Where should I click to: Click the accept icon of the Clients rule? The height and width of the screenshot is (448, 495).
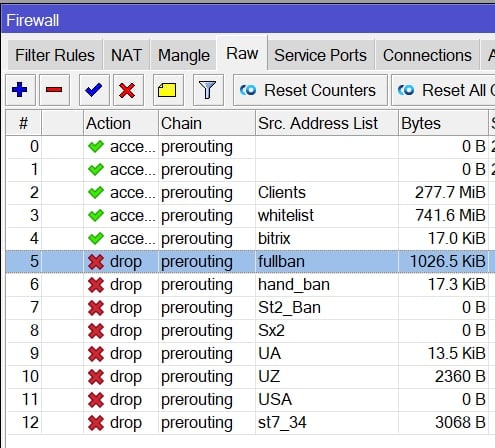[x=96, y=193]
